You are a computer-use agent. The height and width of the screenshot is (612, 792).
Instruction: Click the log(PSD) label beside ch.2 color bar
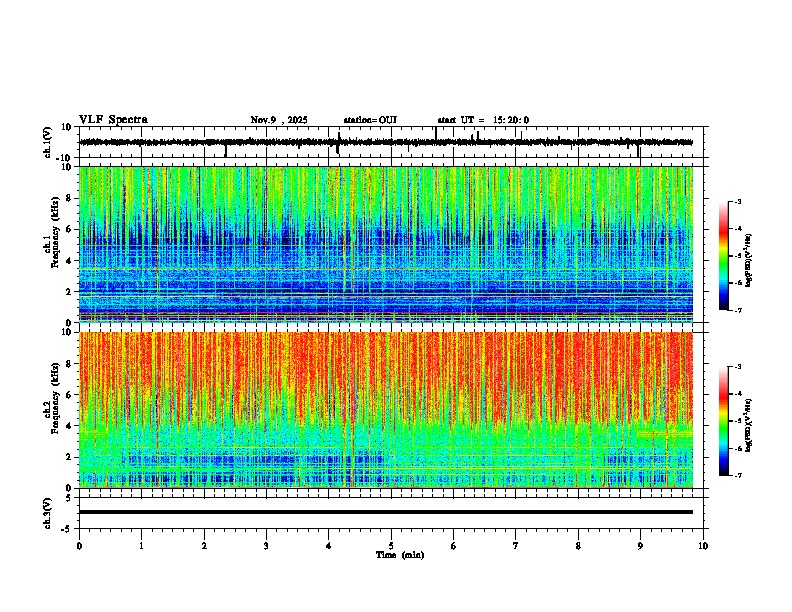pyautogui.click(x=749, y=425)
